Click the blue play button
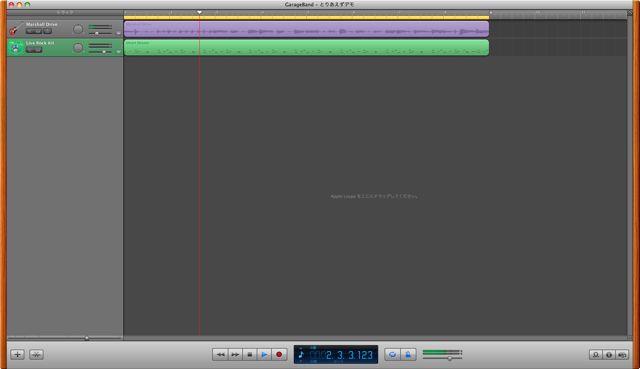Image resolution: width=640 pixels, height=369 pixels. (x=264, y=354)
